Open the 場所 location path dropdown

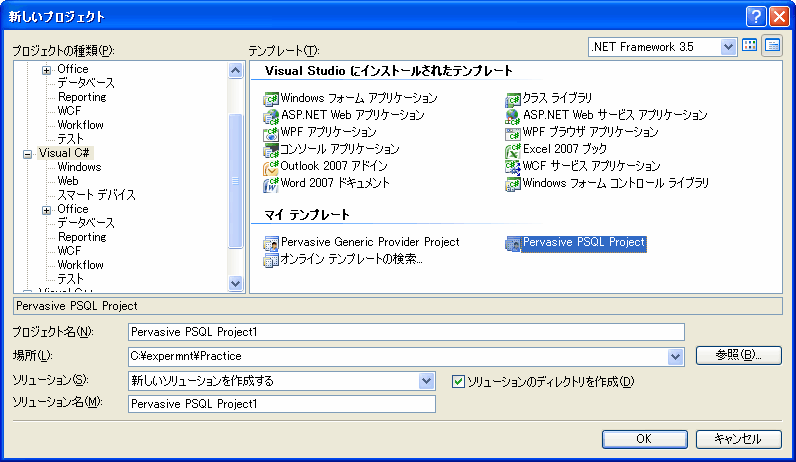point(675,356)
